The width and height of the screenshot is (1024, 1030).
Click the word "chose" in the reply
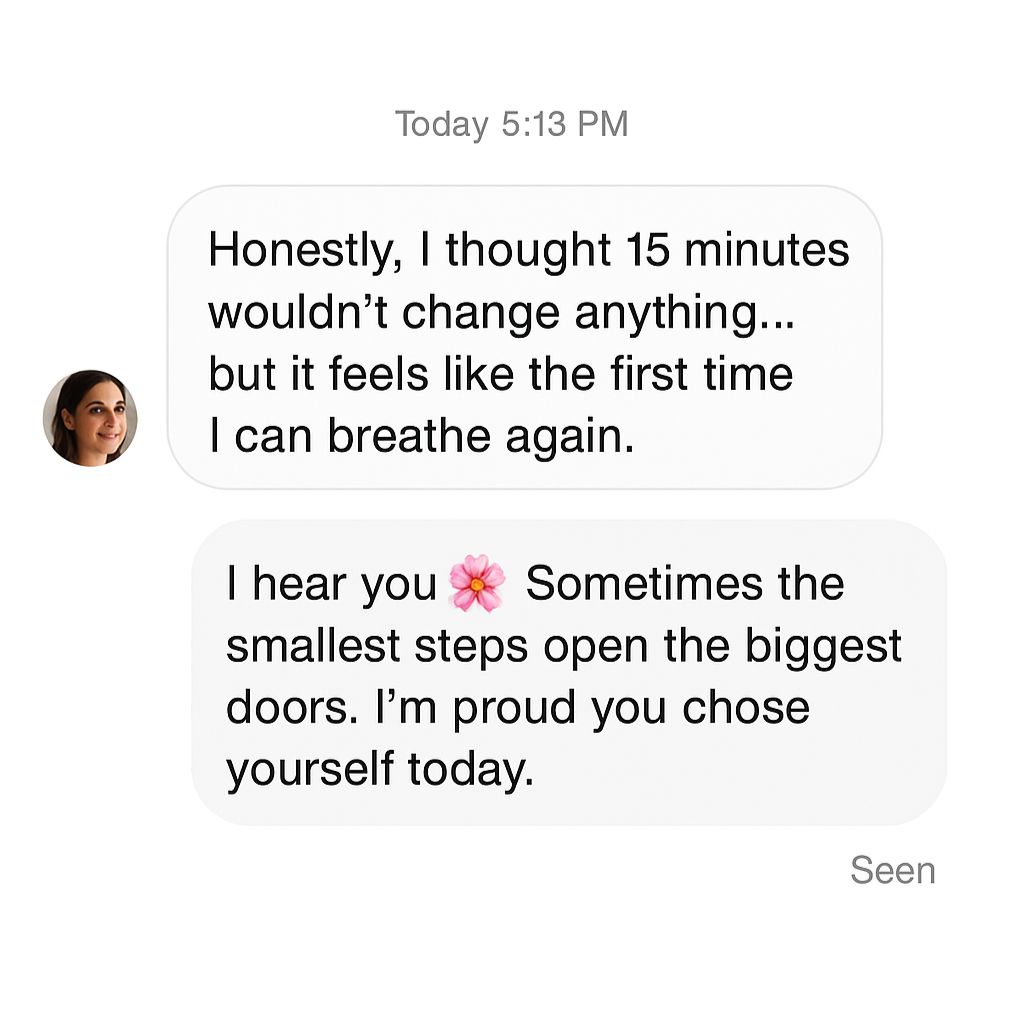coord(746,708)
